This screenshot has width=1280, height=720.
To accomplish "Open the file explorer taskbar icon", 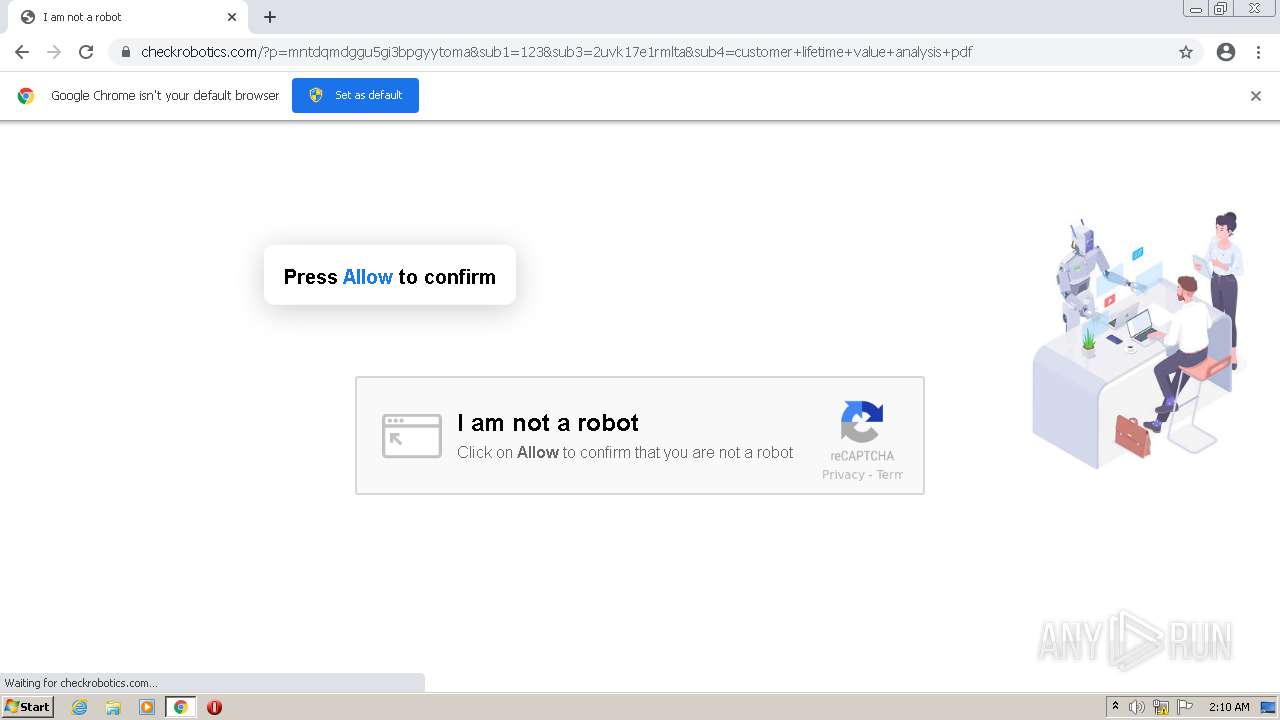I will [x=113, y=707].
